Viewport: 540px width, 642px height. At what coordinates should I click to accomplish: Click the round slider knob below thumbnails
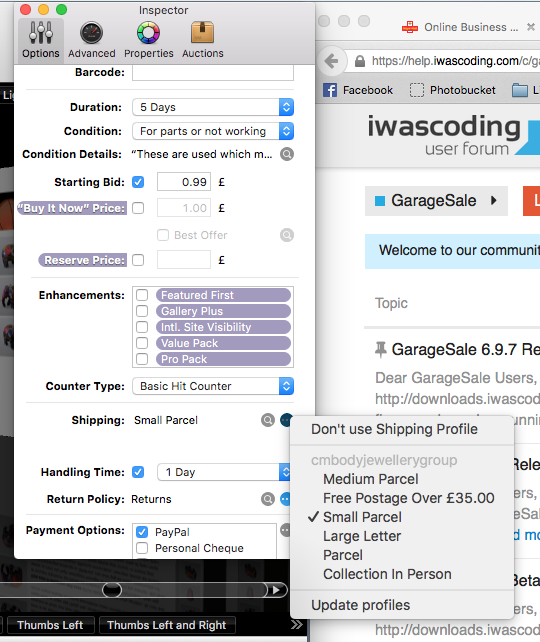112,590
